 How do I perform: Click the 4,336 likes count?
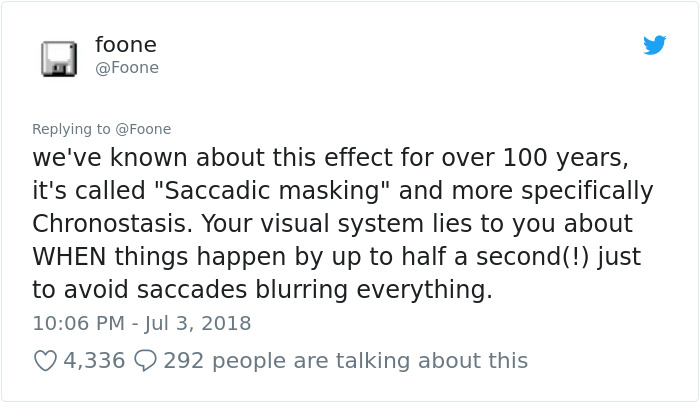pos(94,361)
